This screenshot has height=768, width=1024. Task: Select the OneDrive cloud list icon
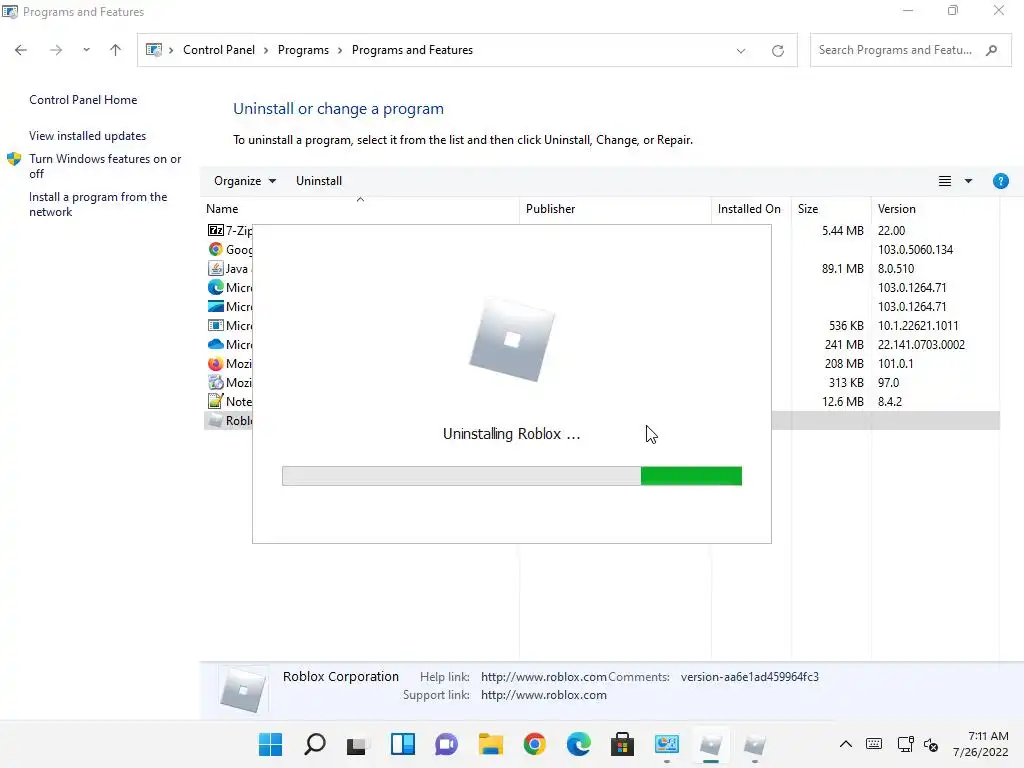click(216, 344)
